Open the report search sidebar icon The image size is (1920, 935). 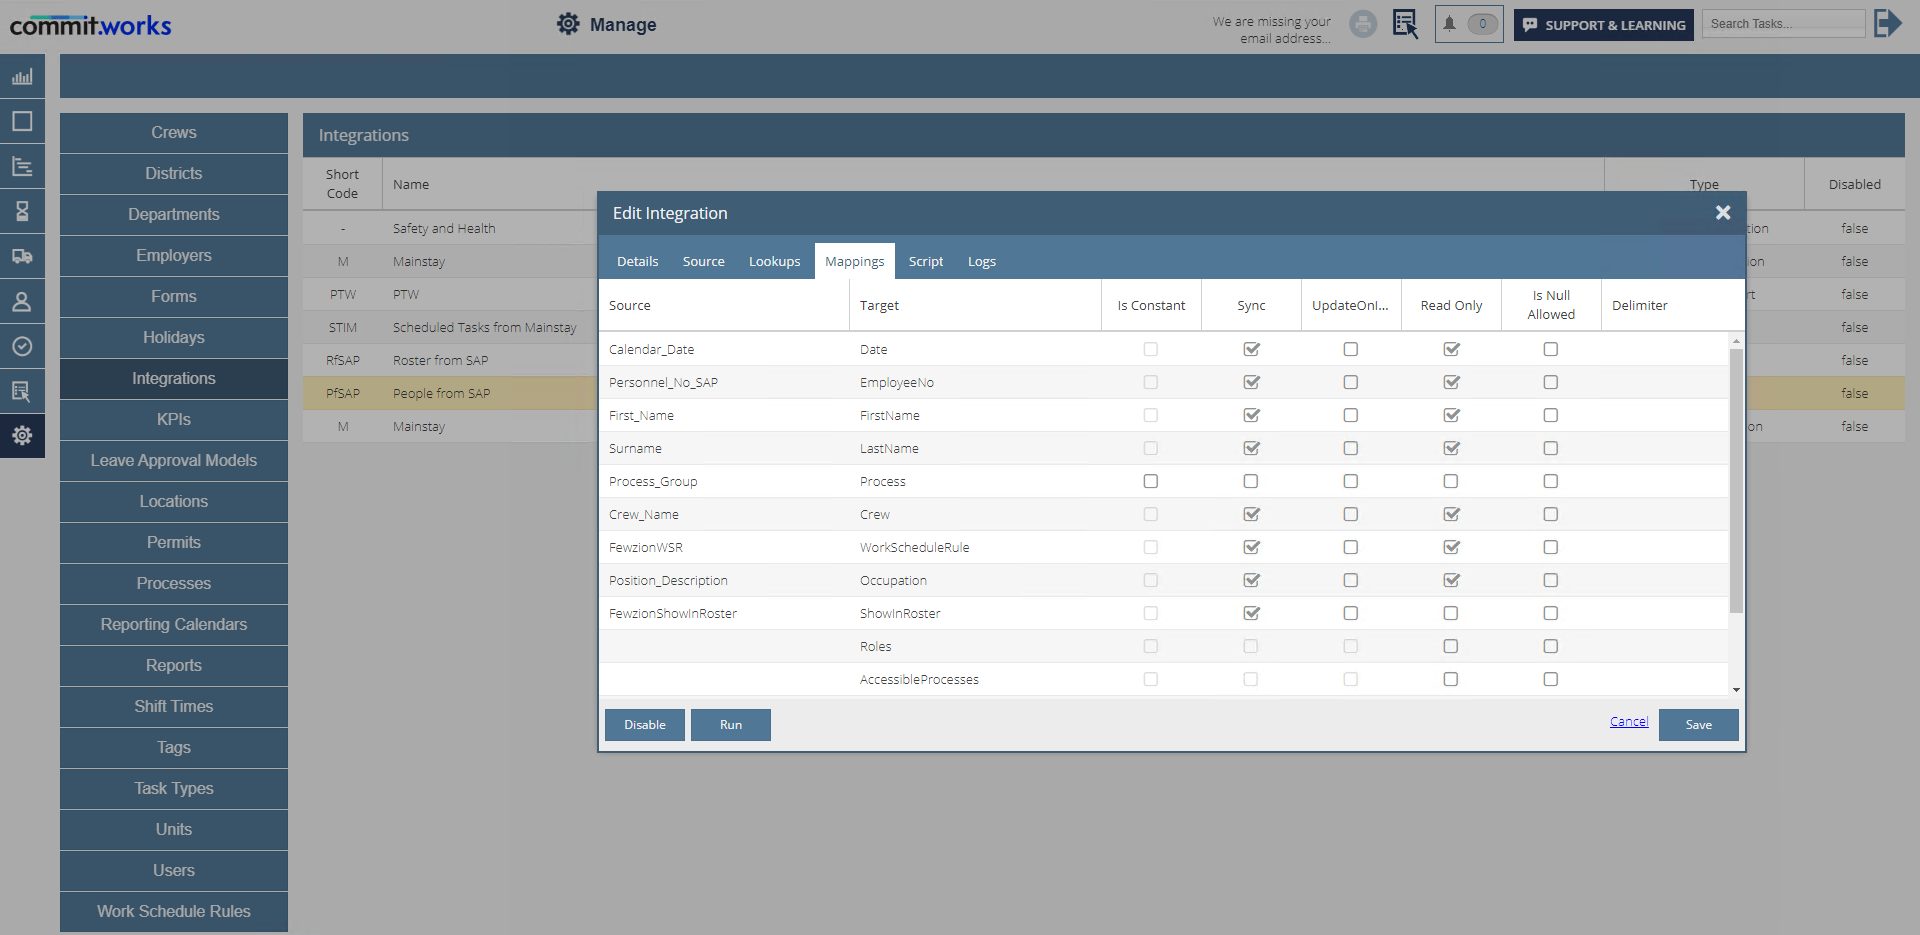pyautogui.click(x=22, y=391)
